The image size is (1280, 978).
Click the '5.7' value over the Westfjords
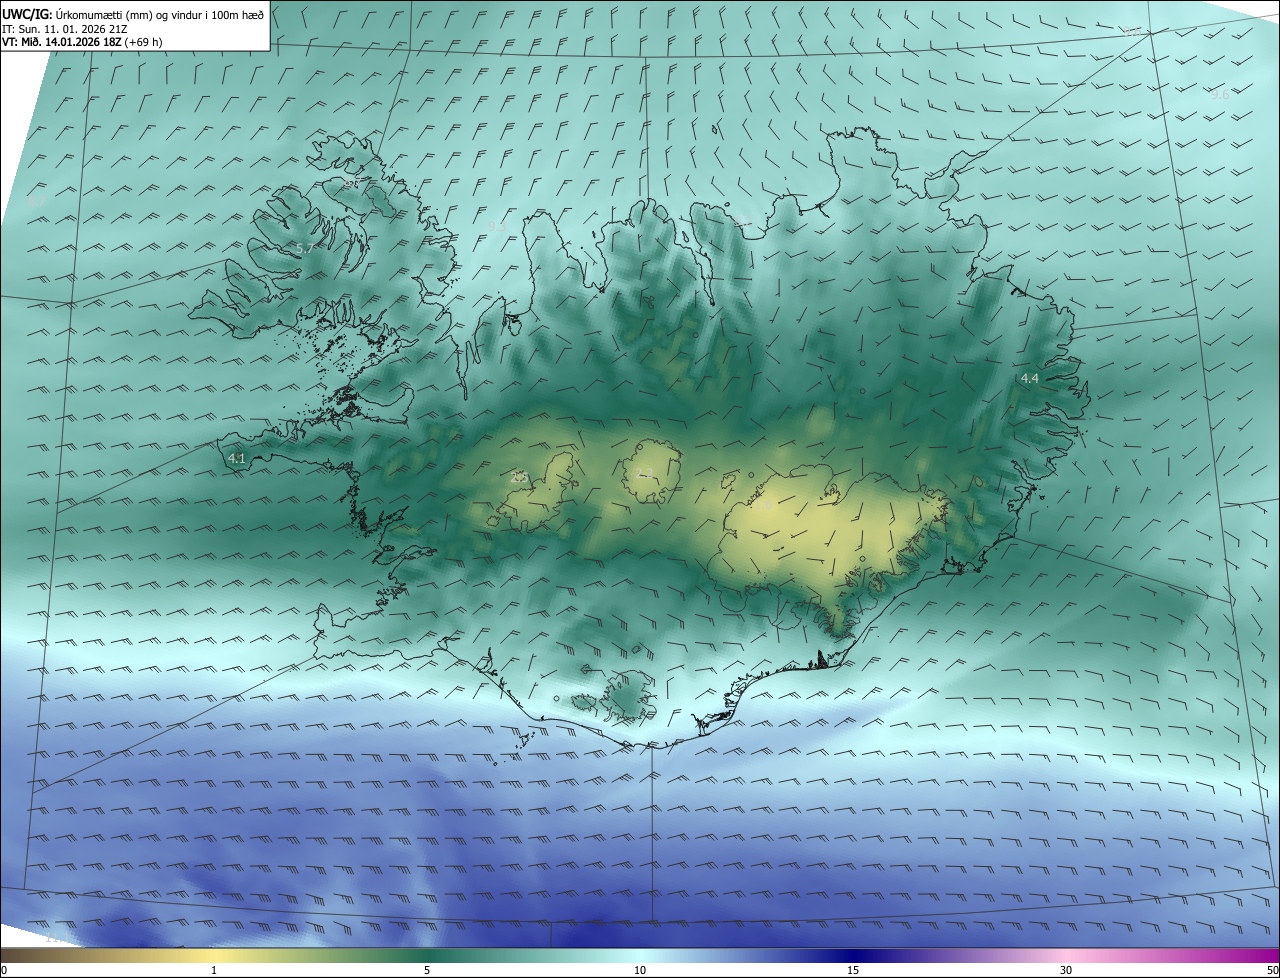305,247
